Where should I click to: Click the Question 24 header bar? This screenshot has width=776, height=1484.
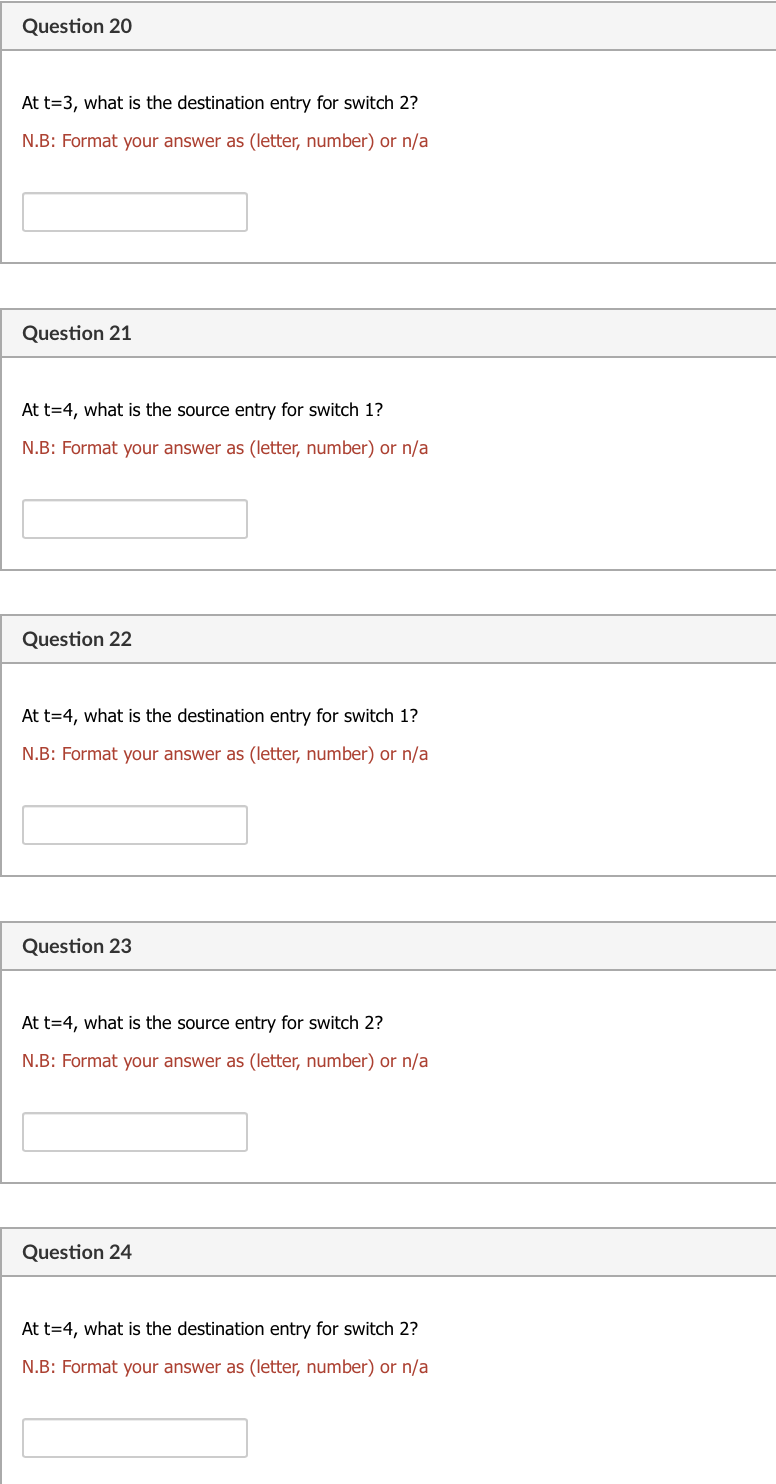click(x=388, y=1252)
